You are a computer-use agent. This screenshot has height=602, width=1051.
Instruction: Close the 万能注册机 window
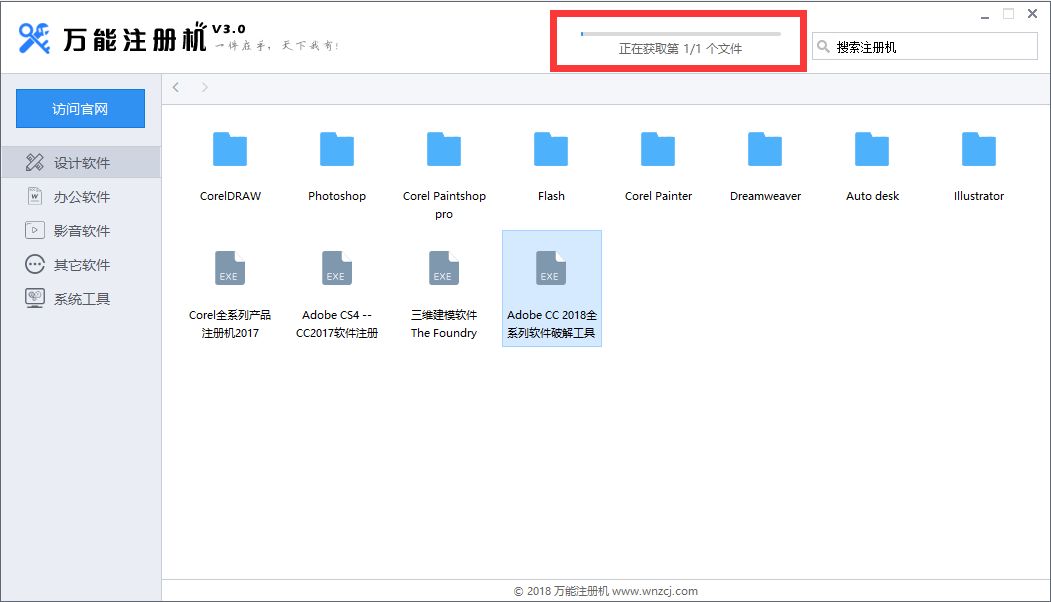coord(1032,14)
